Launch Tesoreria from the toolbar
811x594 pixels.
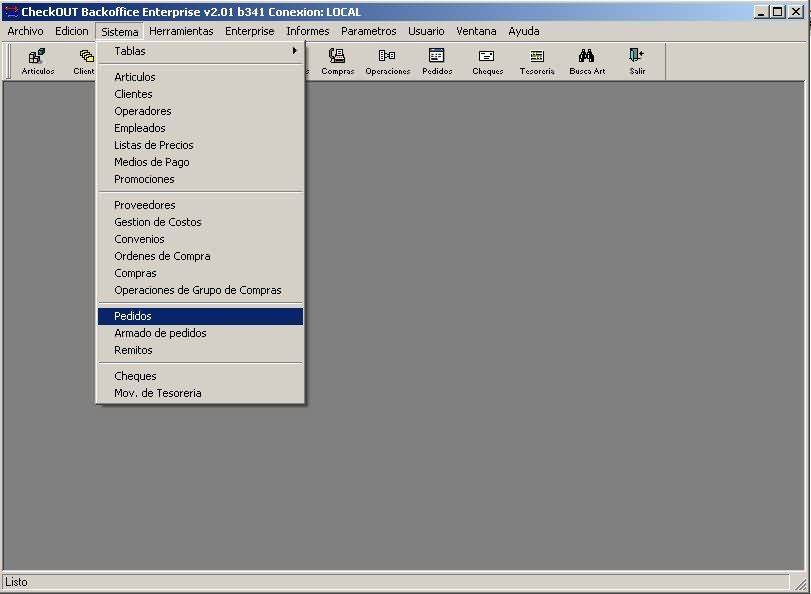point(537,62)
